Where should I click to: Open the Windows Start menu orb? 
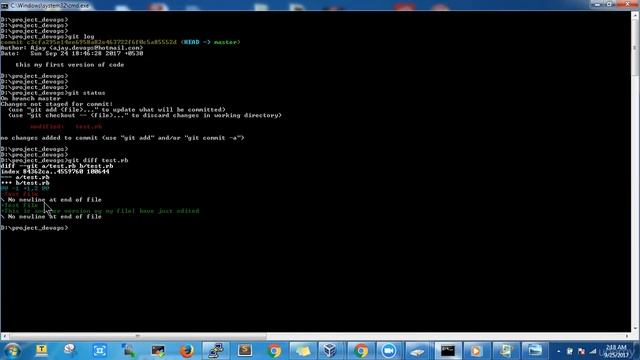pyautogui.click(x=12, y=351)
